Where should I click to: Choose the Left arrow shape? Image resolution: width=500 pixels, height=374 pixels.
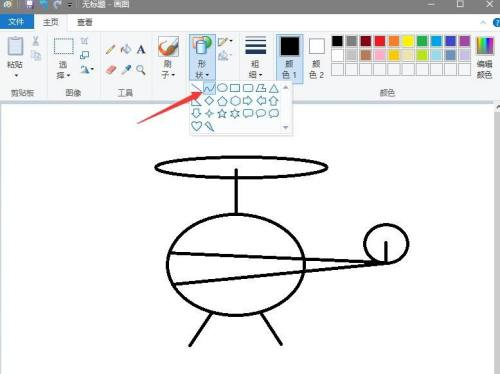(x=261, y=101)
